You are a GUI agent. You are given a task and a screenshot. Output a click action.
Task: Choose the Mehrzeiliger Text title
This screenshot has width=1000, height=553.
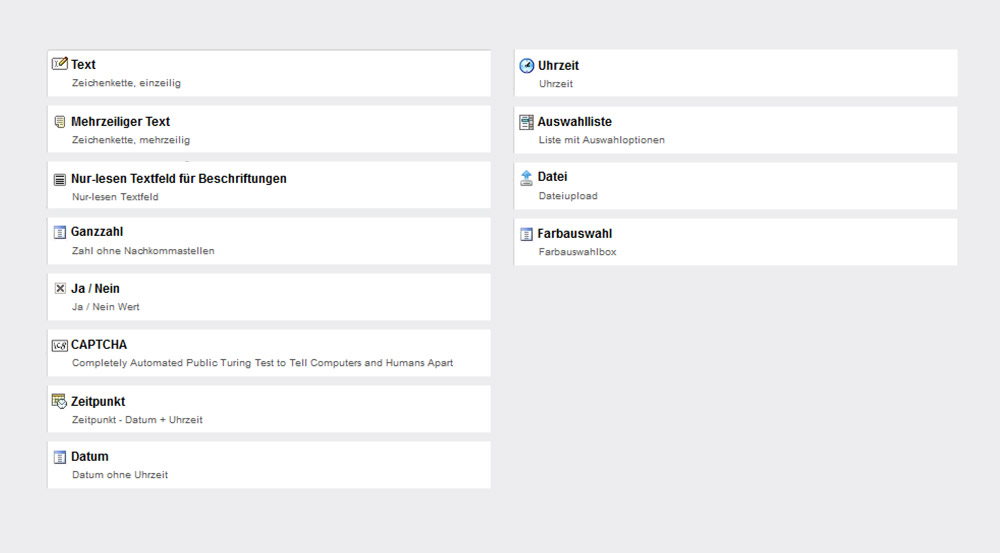pyautogui.click(x=121, y=122)
